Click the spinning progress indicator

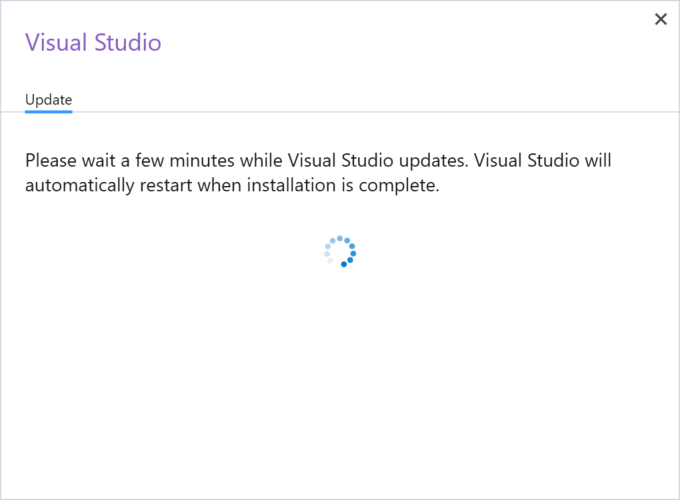click(341, 252)
